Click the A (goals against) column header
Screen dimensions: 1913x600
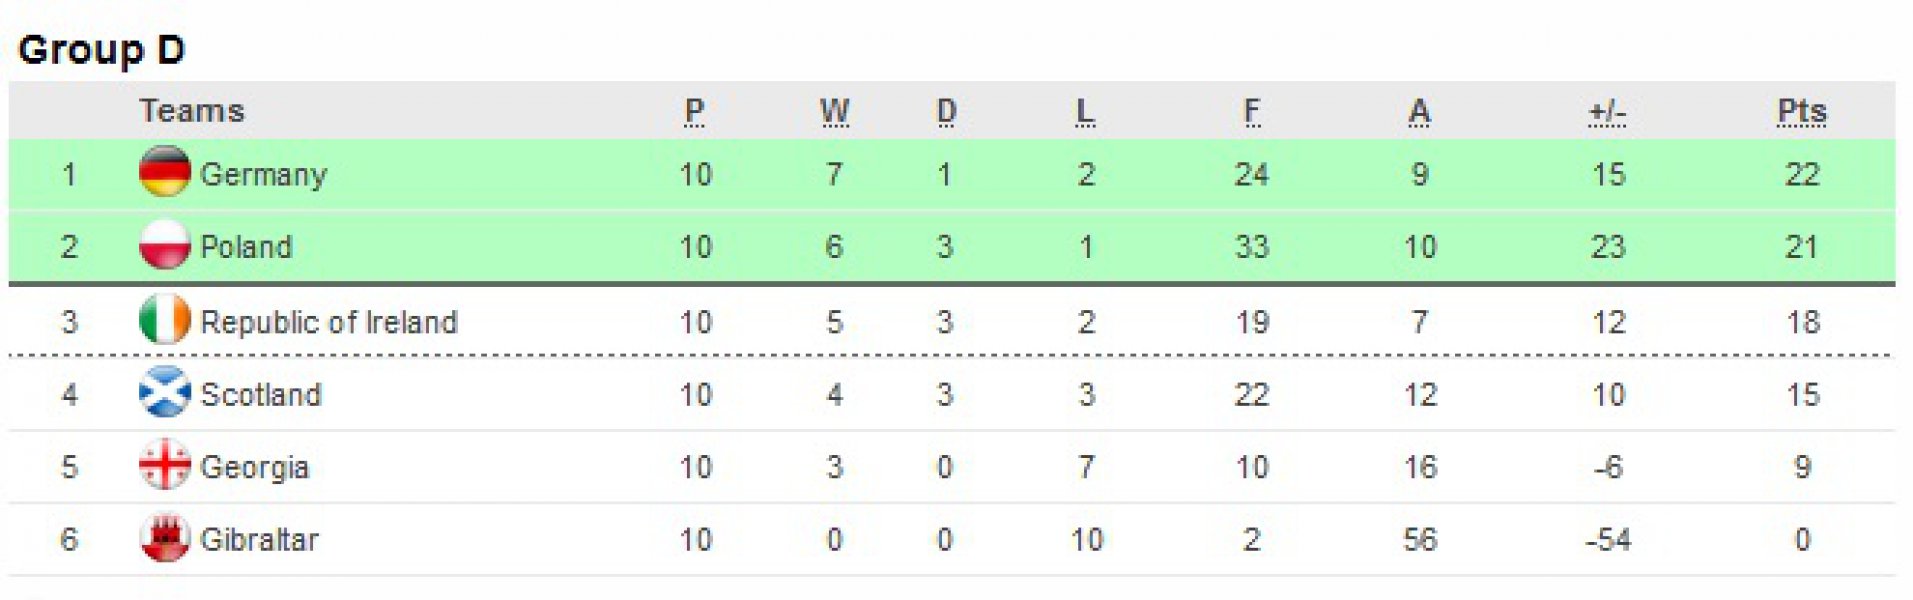pyautogui.click(x=1419, y=111)
